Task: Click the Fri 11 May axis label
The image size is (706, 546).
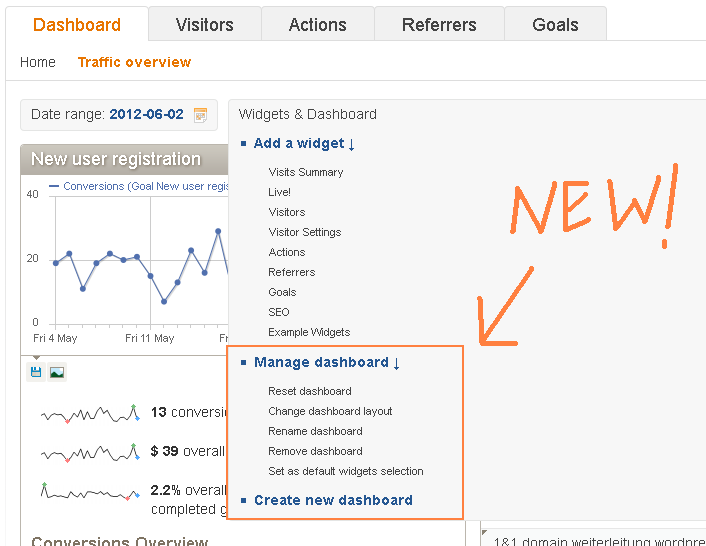Action: click(149, 338)
